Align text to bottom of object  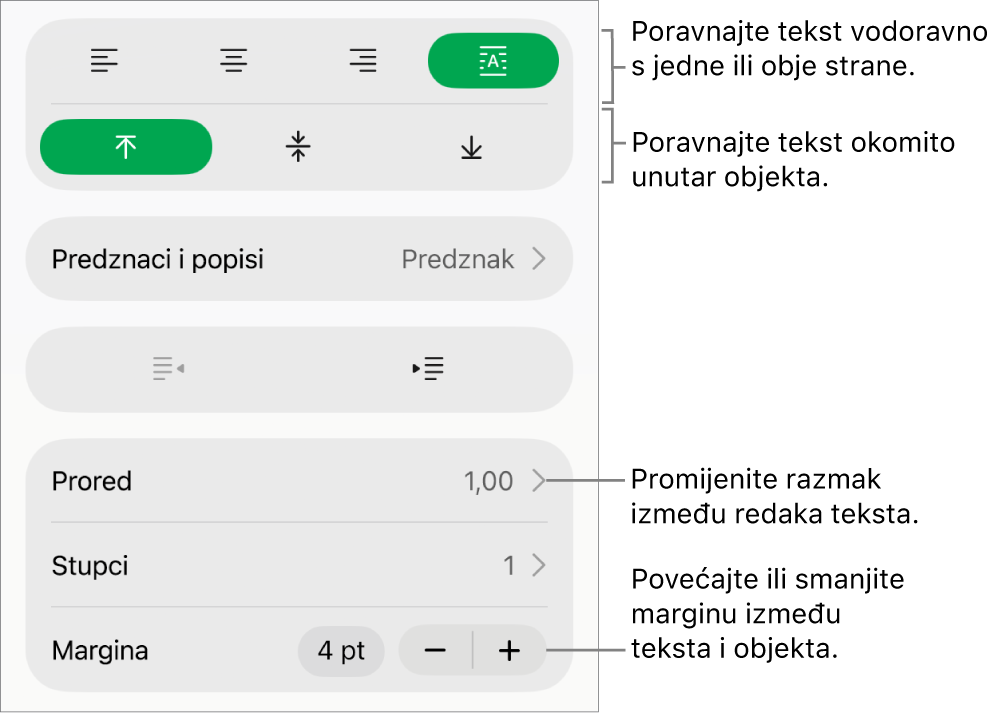point(472,148)
